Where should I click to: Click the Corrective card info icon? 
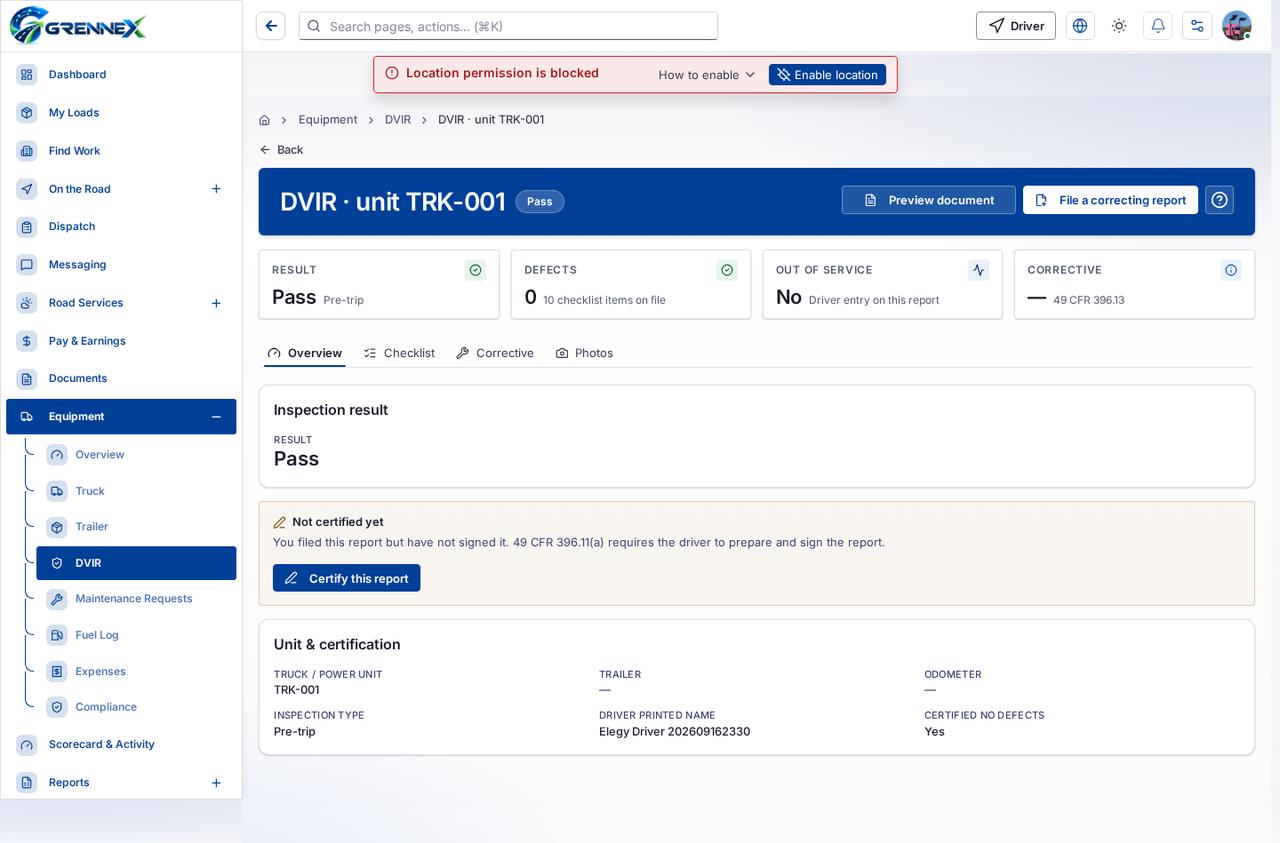(x=1231, y=270)
